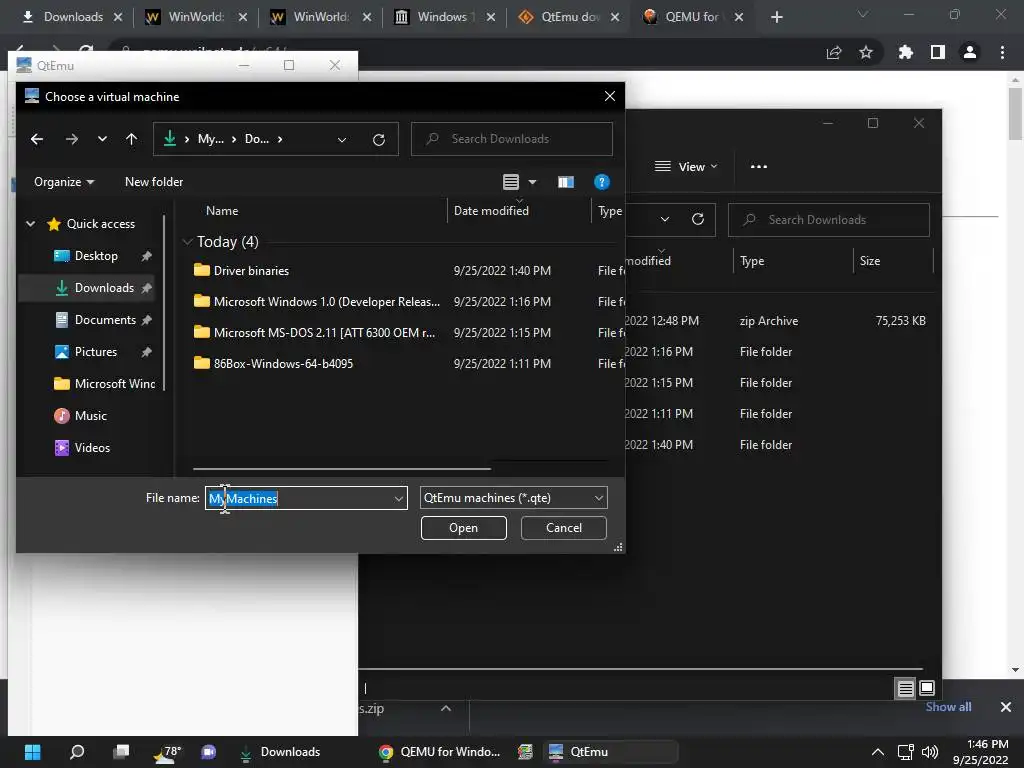
Task: Expand the address path dropdown in dialog
Action: click(342, 140)
